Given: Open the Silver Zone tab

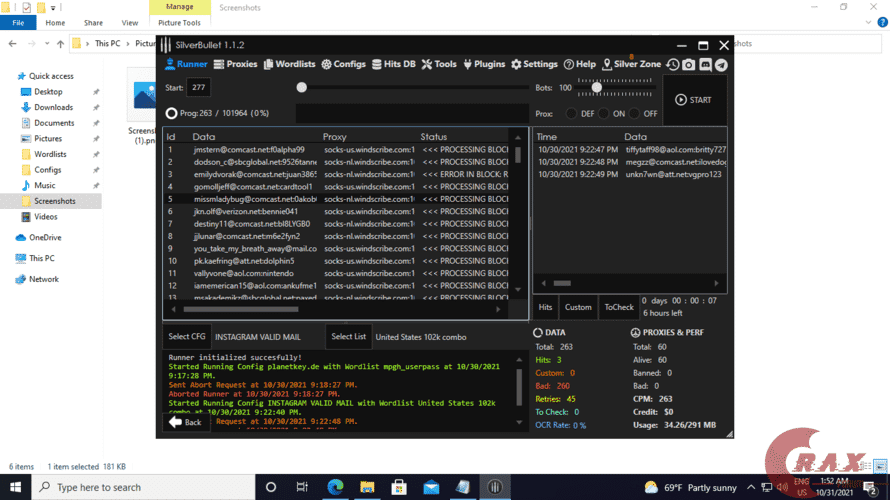Looking at the screenshot, I should pos(631,64).
